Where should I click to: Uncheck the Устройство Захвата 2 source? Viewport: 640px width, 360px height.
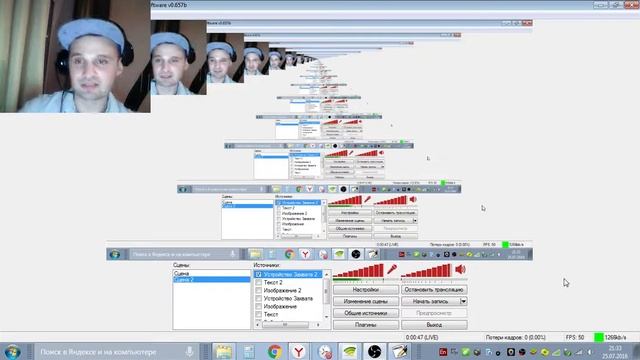[x=258, y=274]
